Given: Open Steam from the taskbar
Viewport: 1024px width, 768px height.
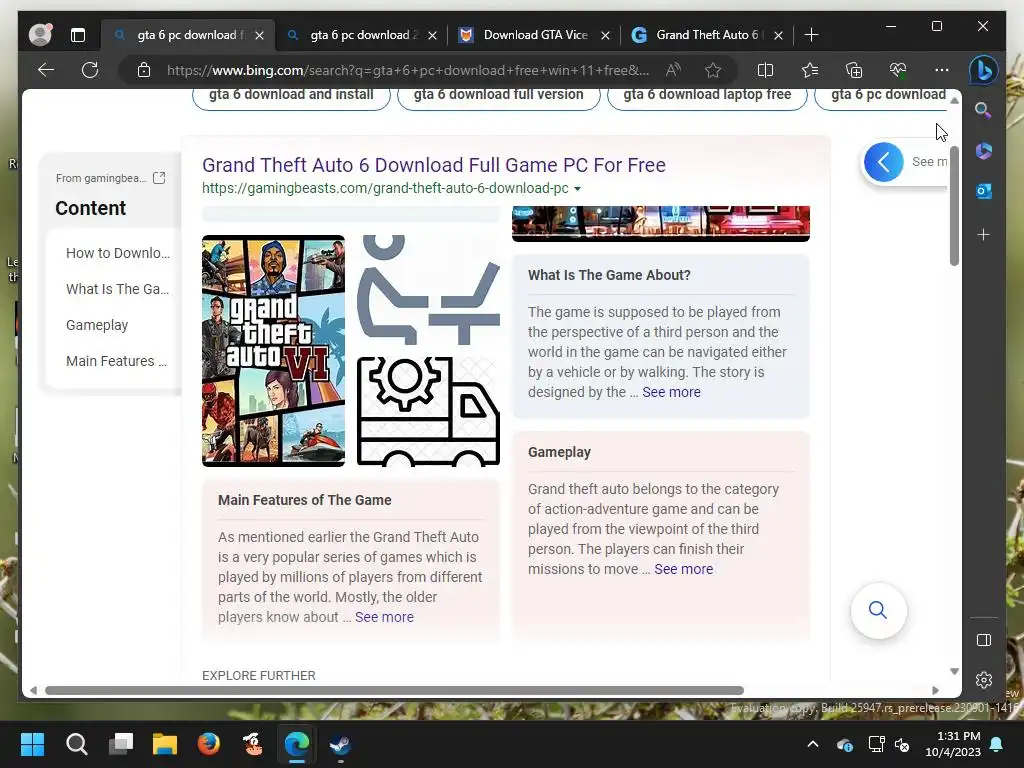Looking at the screenshot, I should (340, 744).
